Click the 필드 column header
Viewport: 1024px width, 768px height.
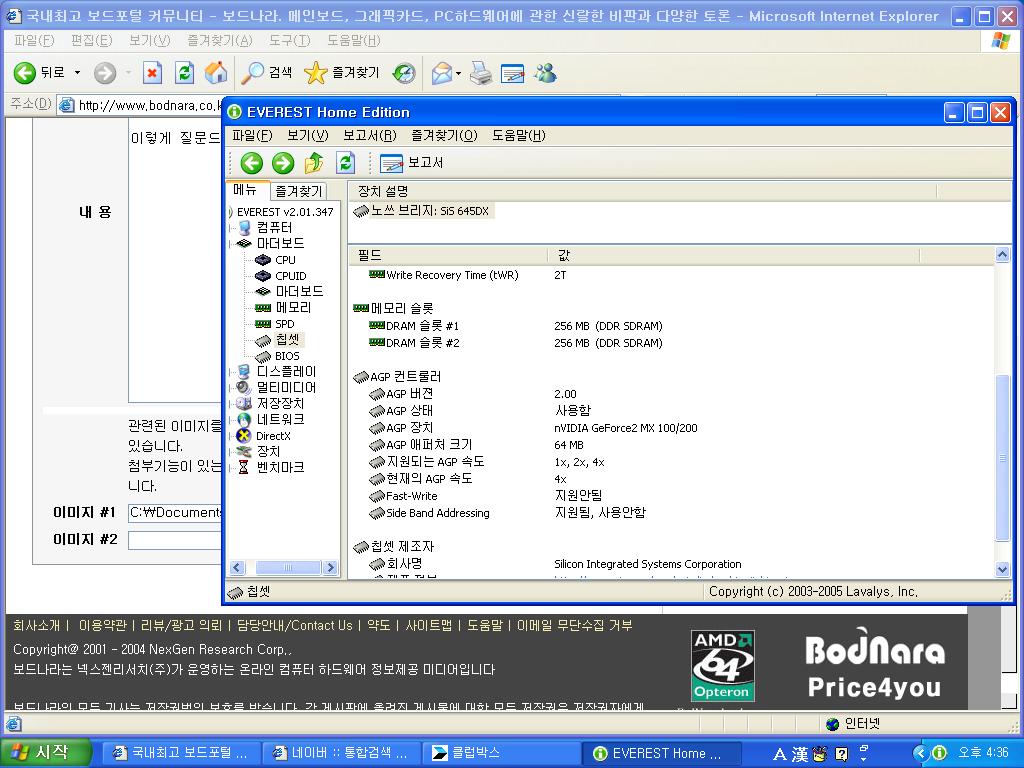pos(448,255)
